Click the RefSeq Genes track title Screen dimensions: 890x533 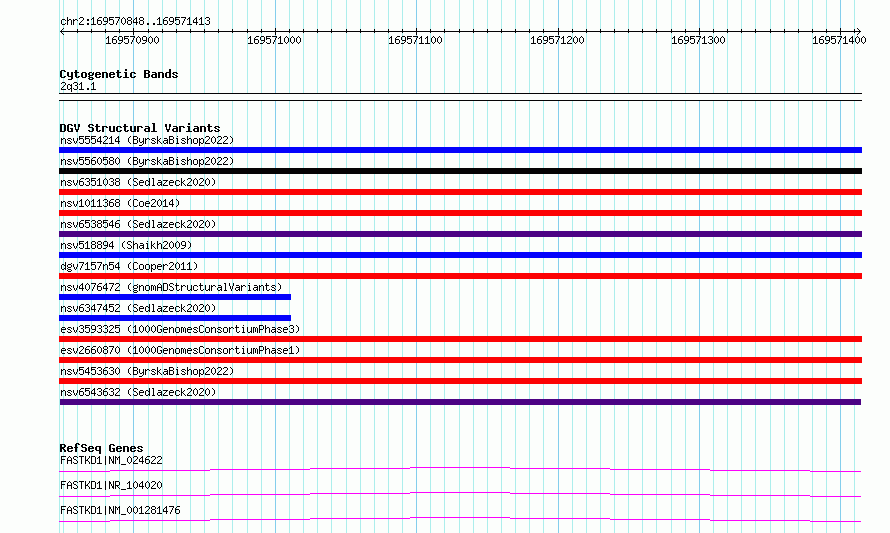point(101,448)
